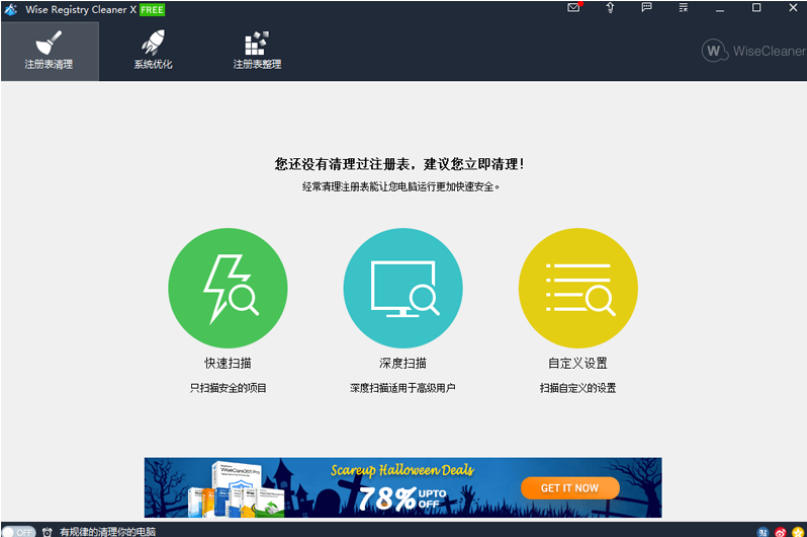This screenshot has width=807, height=537.
Task: Click the 快速扫描 text label
Action: pyautogui.click(x=227, y=363)
